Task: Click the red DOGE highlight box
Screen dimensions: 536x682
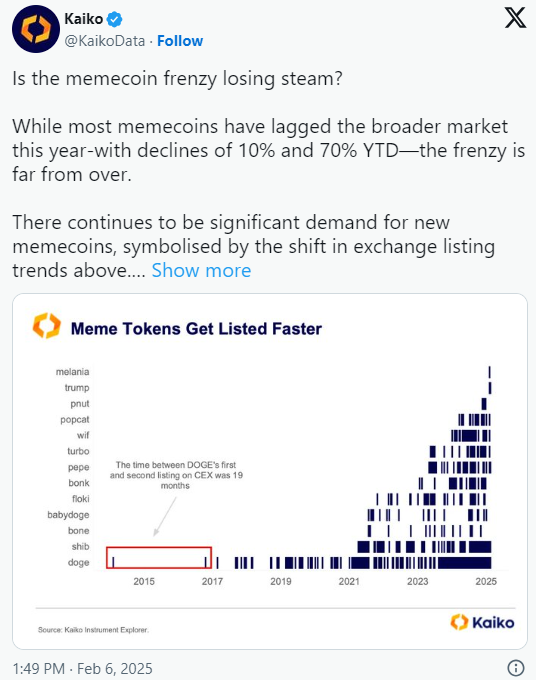Action: click(159, 558)
